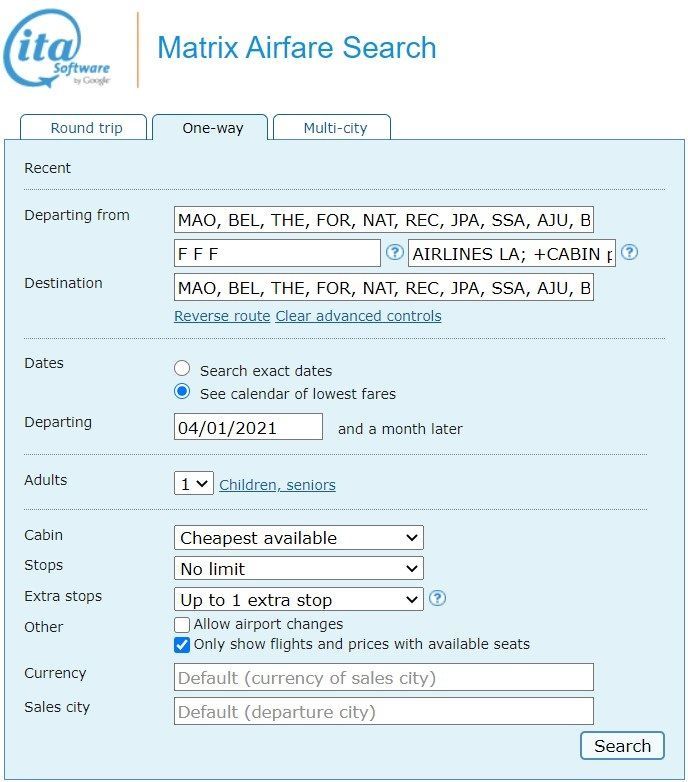Click the Matrix Airfare Search heading
This screenshot has width=688, height=782.
tap(297, 48)
